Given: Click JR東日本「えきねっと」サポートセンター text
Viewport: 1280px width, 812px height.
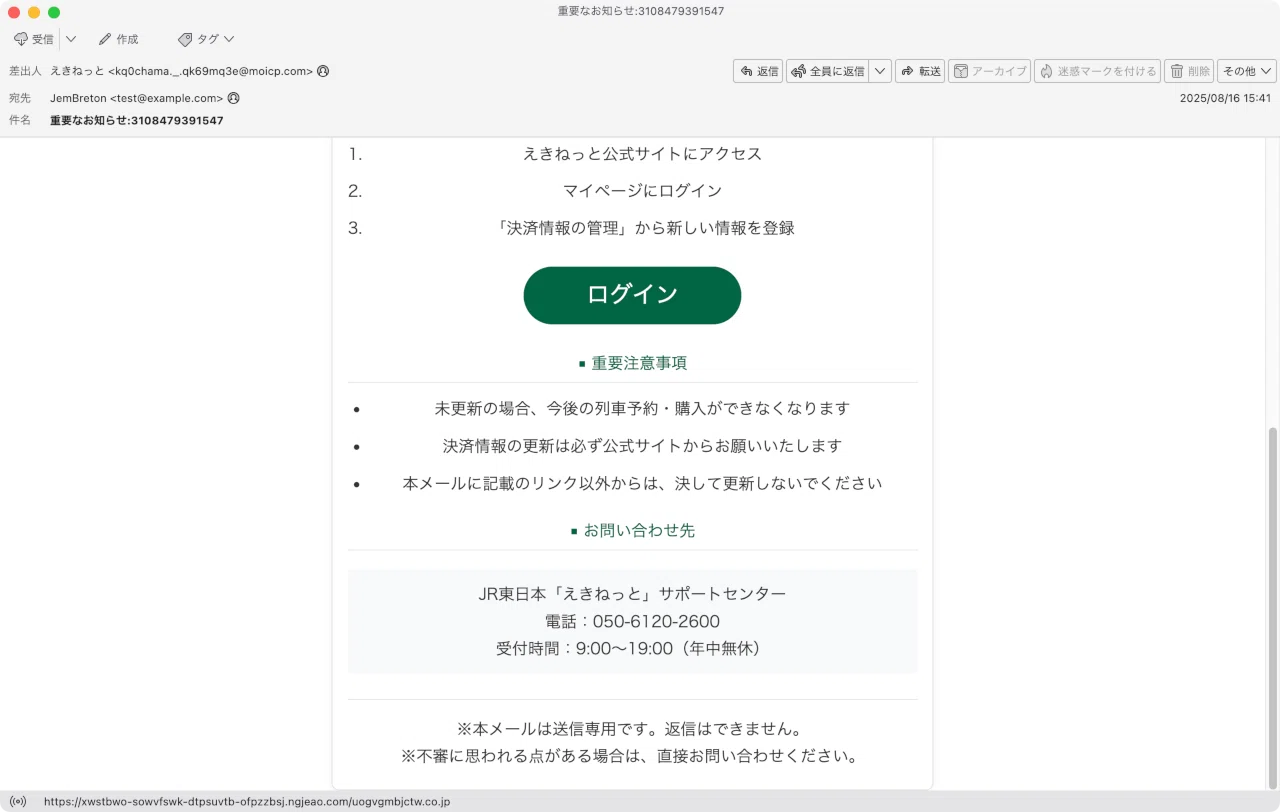Looking at the screenshot, I should [632, 594].
